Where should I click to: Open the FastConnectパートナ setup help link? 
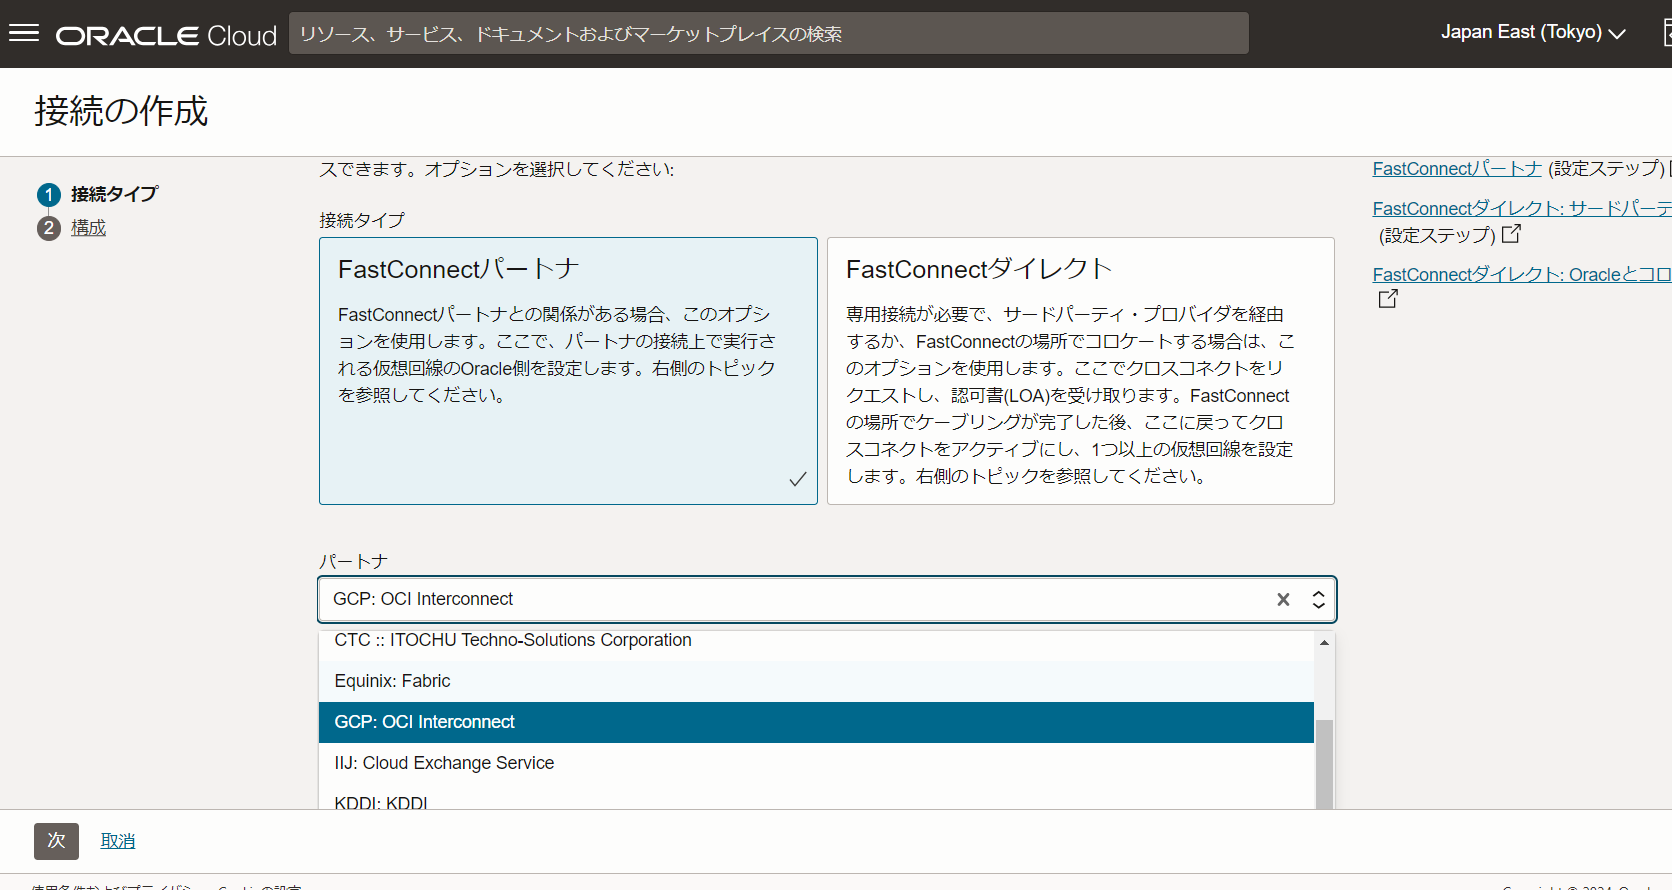click(1457, 169)
